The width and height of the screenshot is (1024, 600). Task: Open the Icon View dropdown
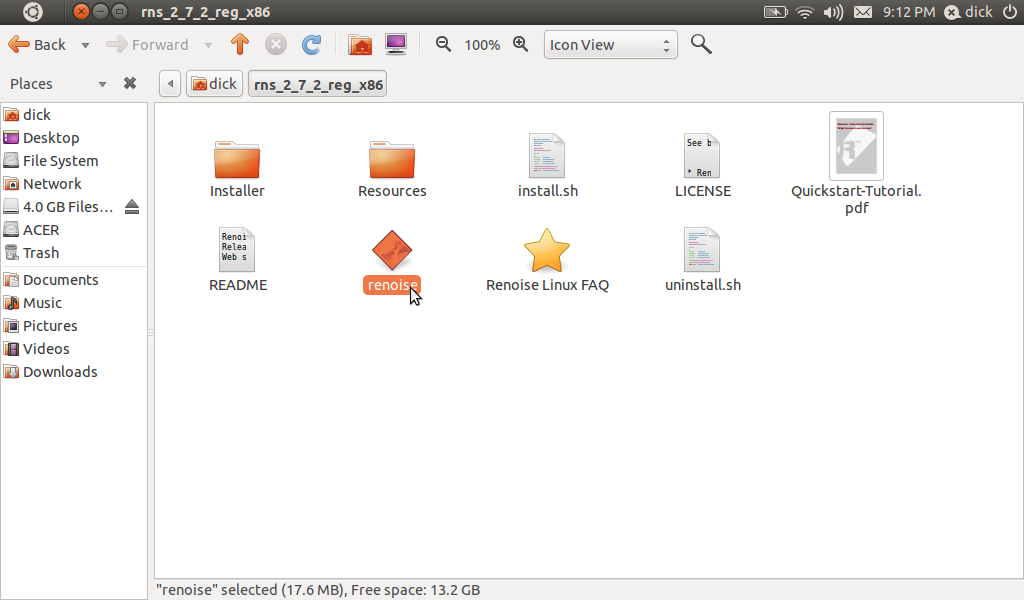click(611, 45)
